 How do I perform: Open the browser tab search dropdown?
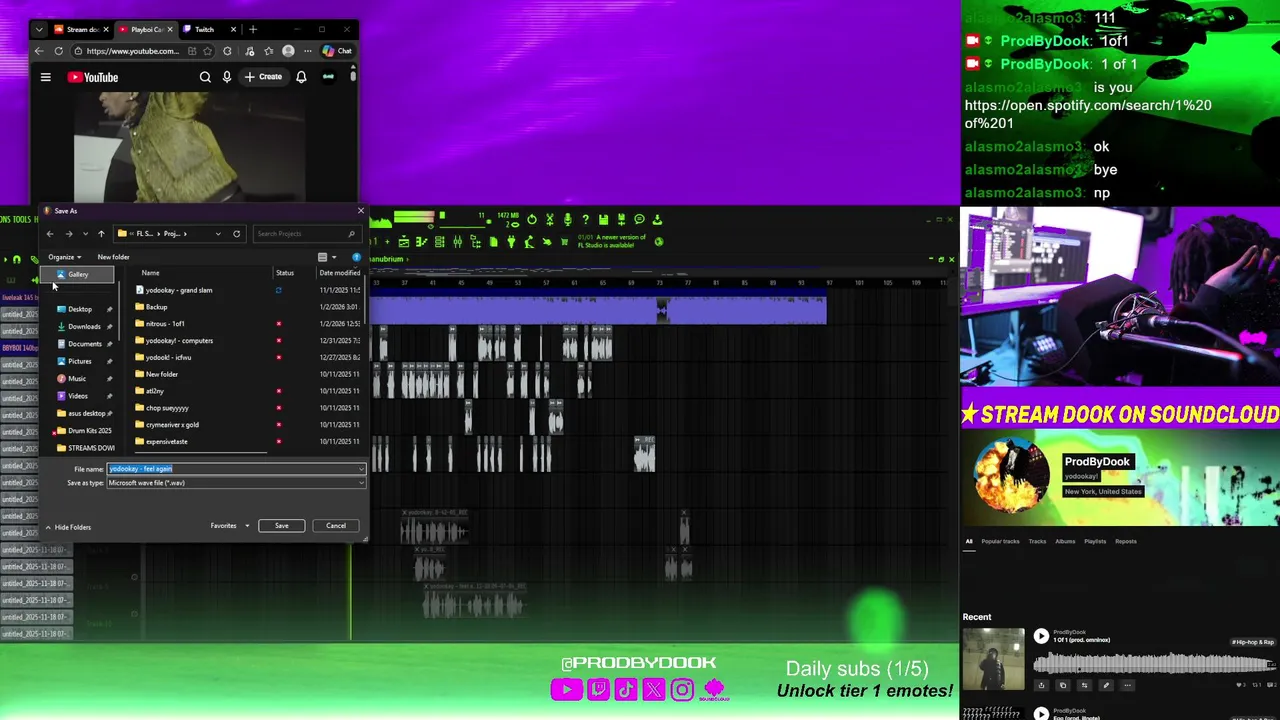click(x=39, y=29)
